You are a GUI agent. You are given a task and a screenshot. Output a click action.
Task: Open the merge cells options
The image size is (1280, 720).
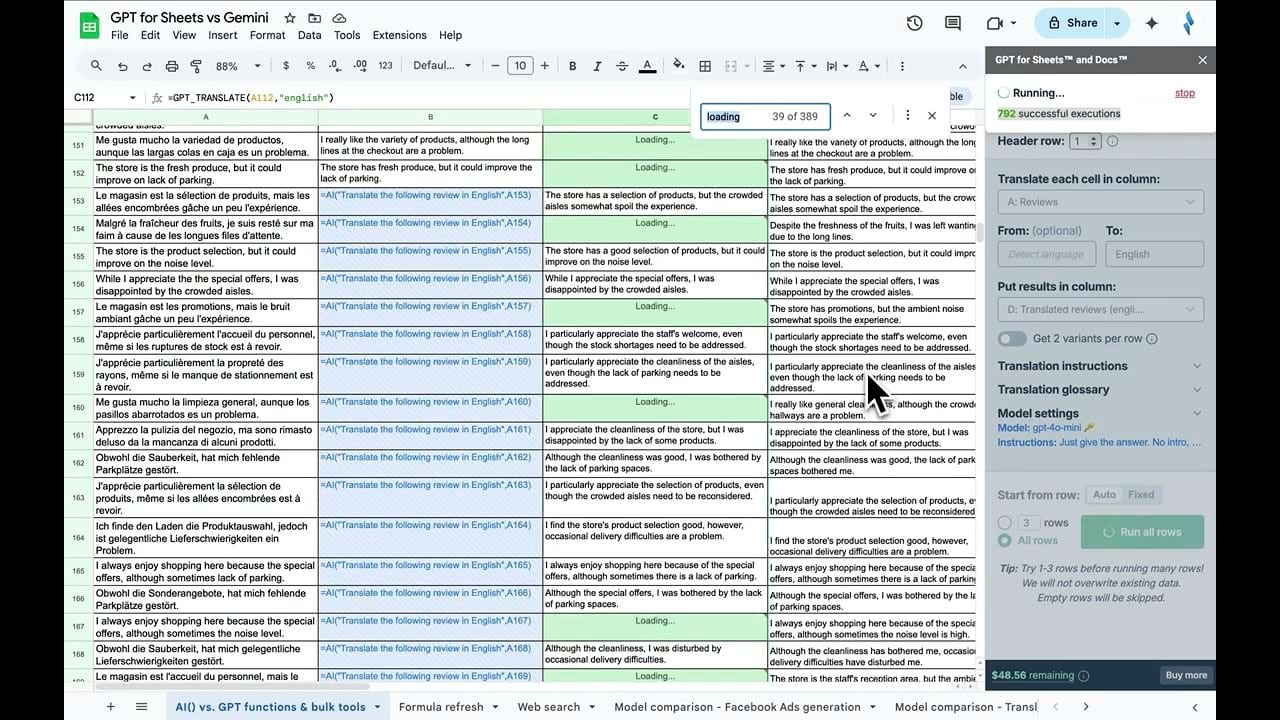click(x=734, y=66)
